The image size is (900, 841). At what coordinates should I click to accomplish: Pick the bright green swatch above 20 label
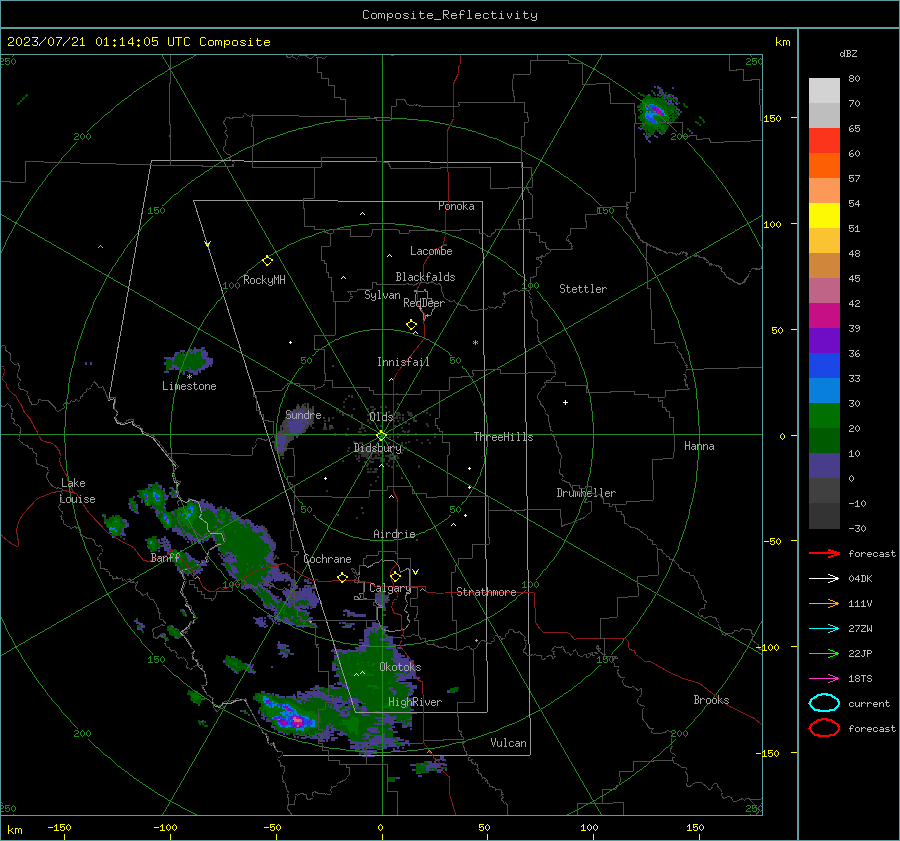(x=824, y=416)
